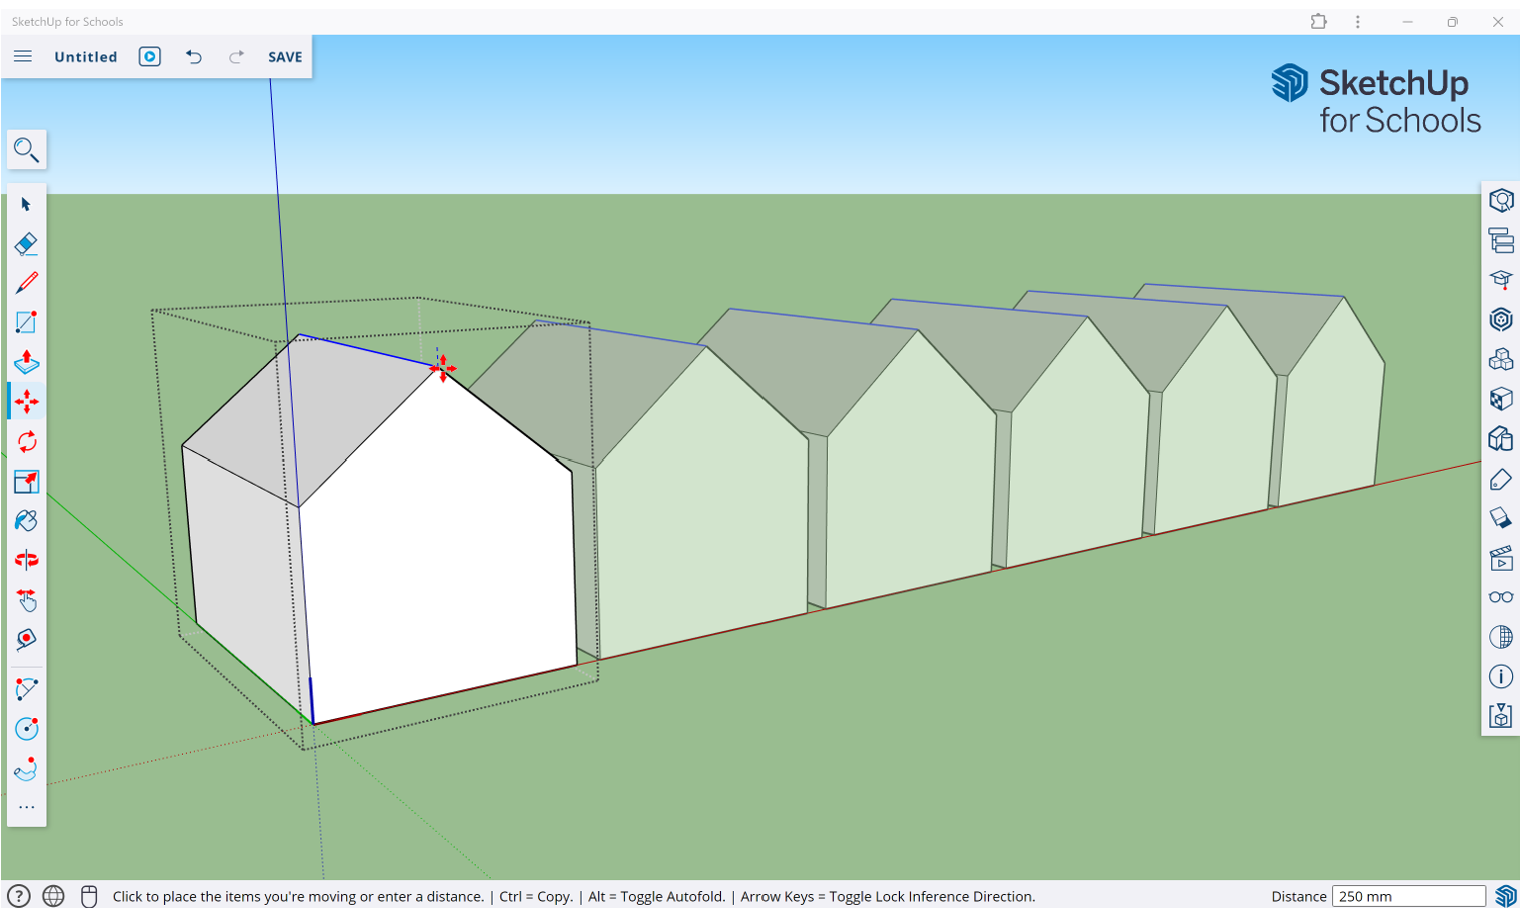Click the SAVE button
Viewport: 1520px width, 916px height.
285,57
